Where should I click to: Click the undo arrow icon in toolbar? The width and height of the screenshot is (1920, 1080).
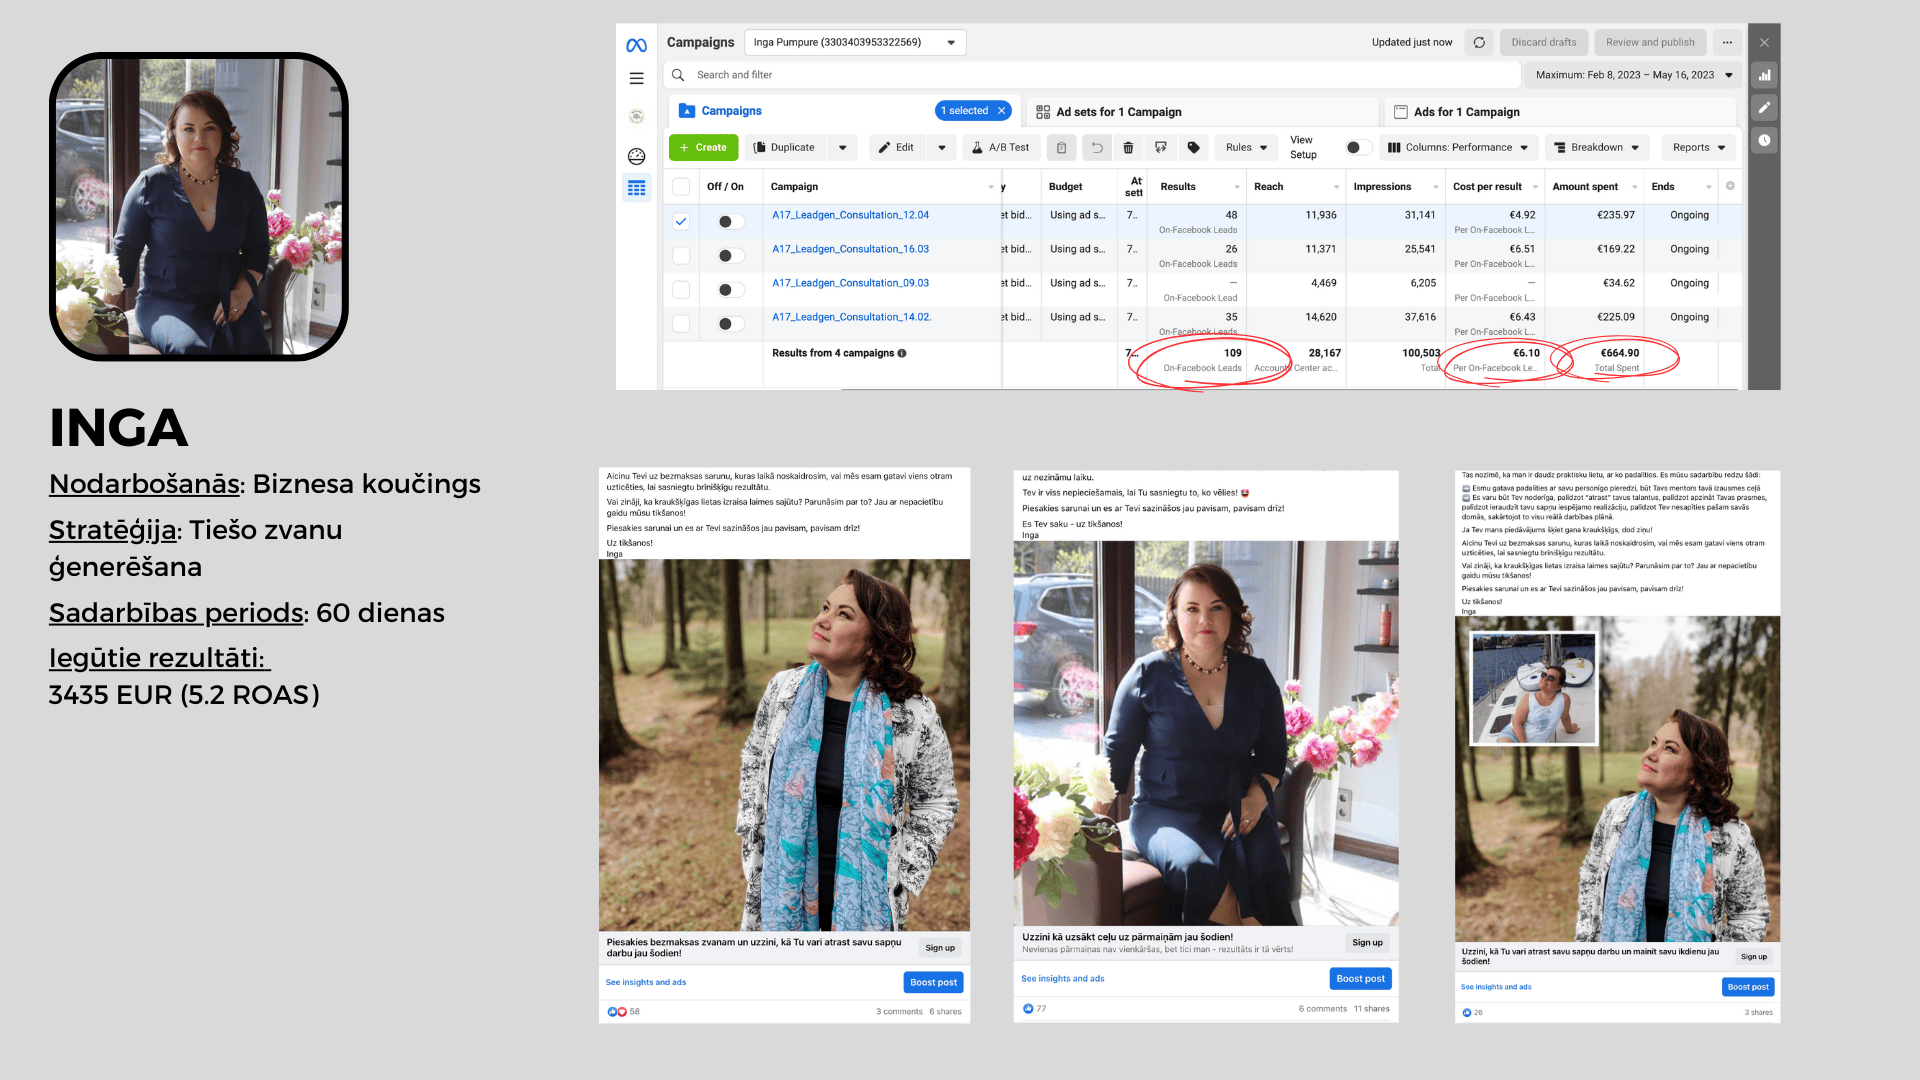point(1096,148)
